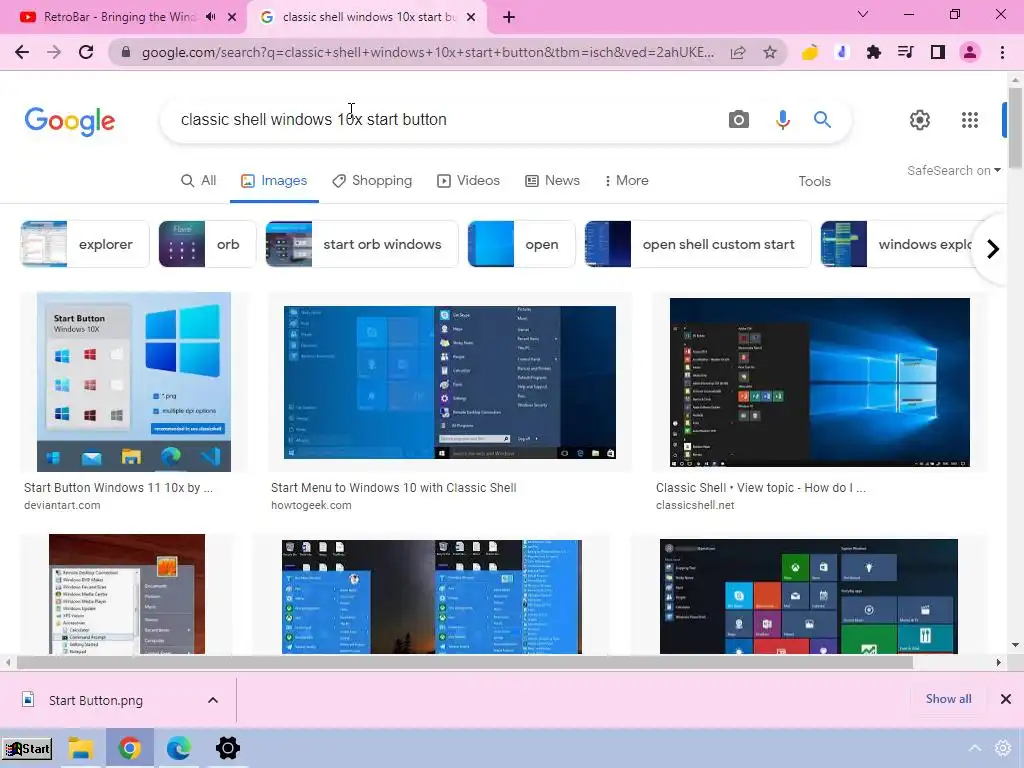Toggle the Chrome side panel

tap(938, 52)
